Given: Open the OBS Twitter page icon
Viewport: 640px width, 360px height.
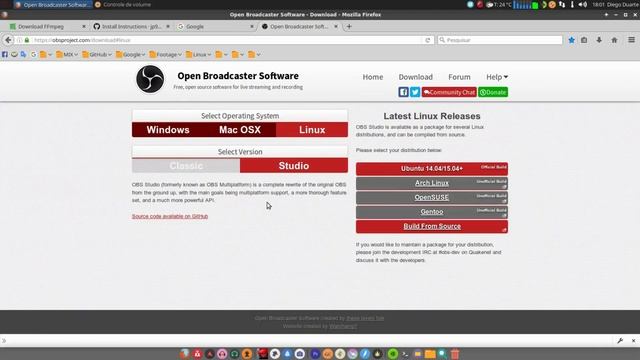Looking at the screenshot, I should tap(415, 92).
